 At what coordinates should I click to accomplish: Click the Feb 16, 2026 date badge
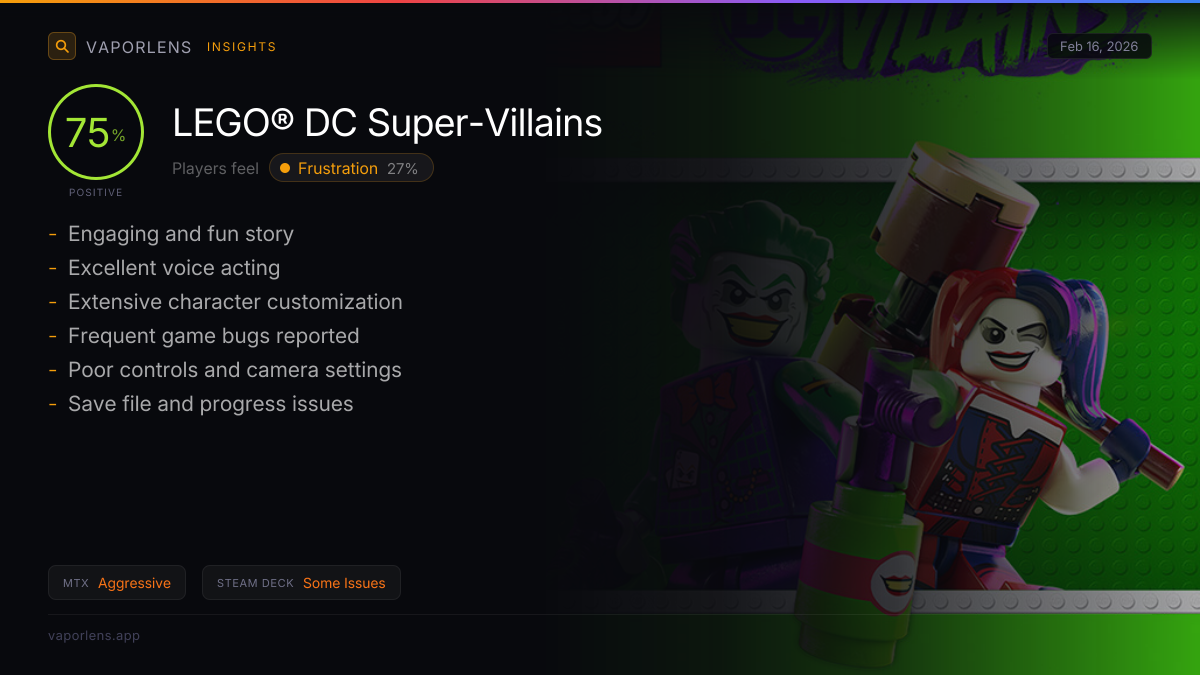click(1099, 46)
